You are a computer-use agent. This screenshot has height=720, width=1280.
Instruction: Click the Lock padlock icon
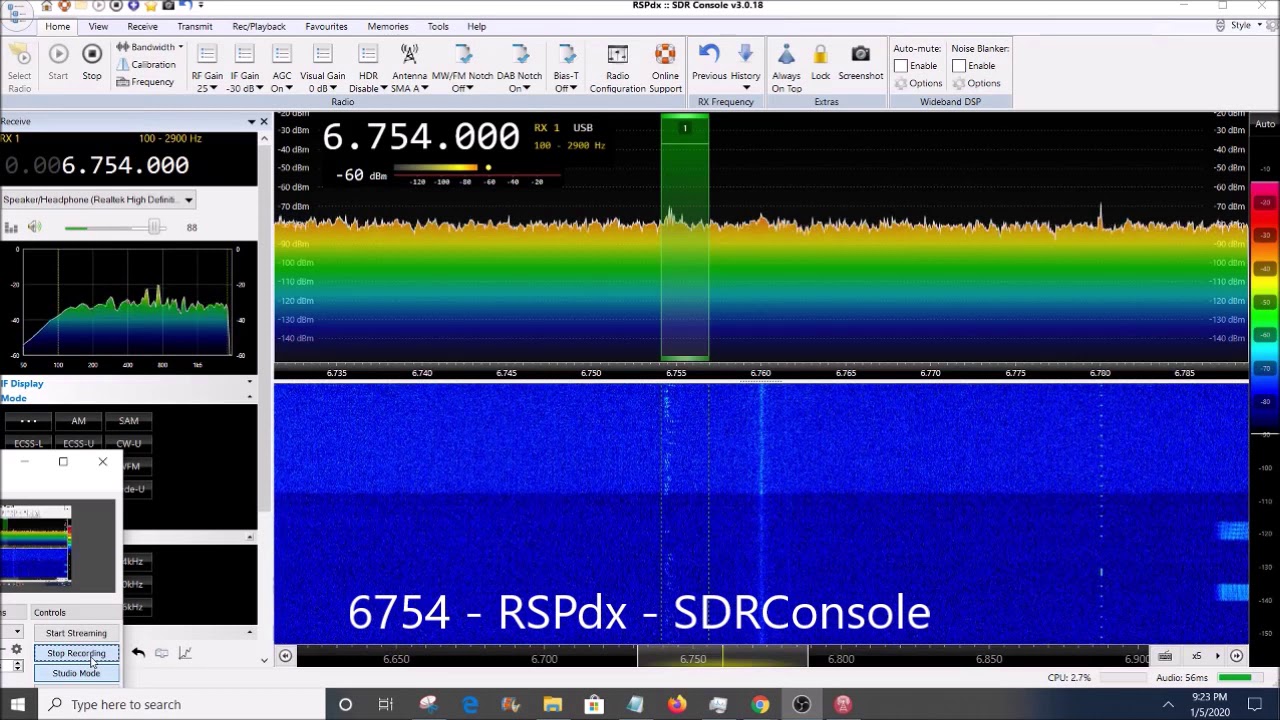820,62
